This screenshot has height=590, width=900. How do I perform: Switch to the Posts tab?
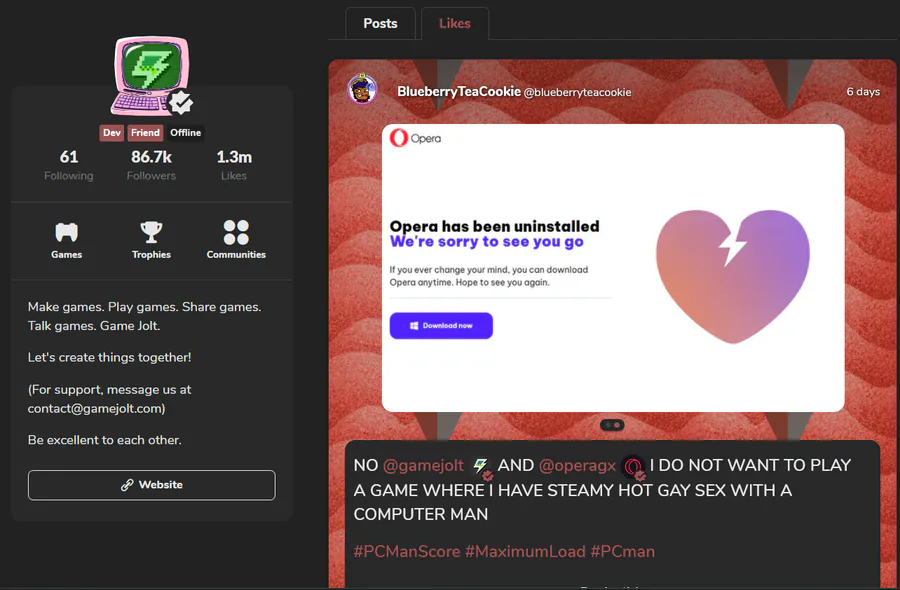coord(380,24)
